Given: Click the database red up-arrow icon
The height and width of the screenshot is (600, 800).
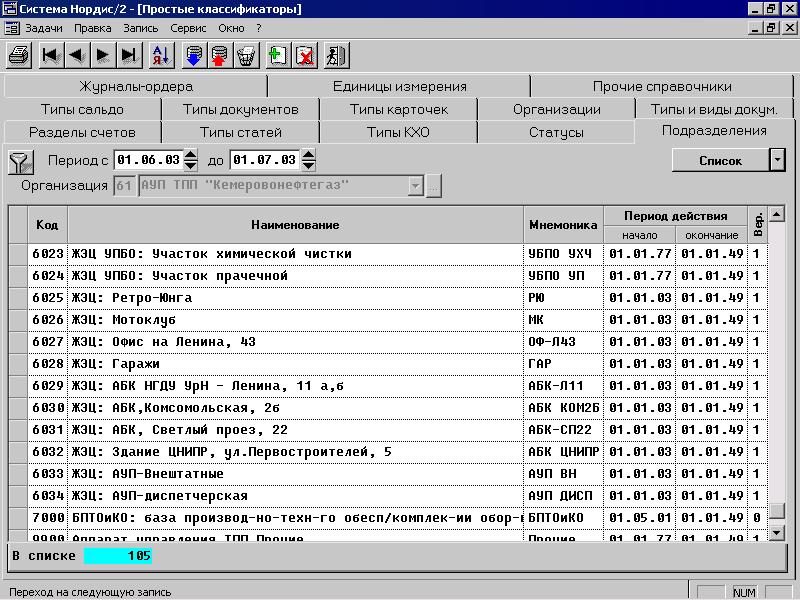Looking at the screenshot, I should click(x=220, y=55).
